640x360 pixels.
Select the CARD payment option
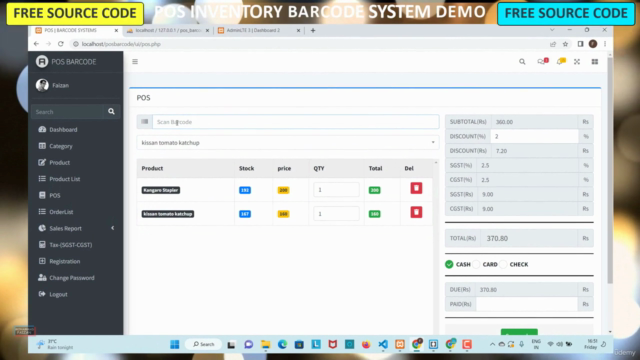pos(476,264)
